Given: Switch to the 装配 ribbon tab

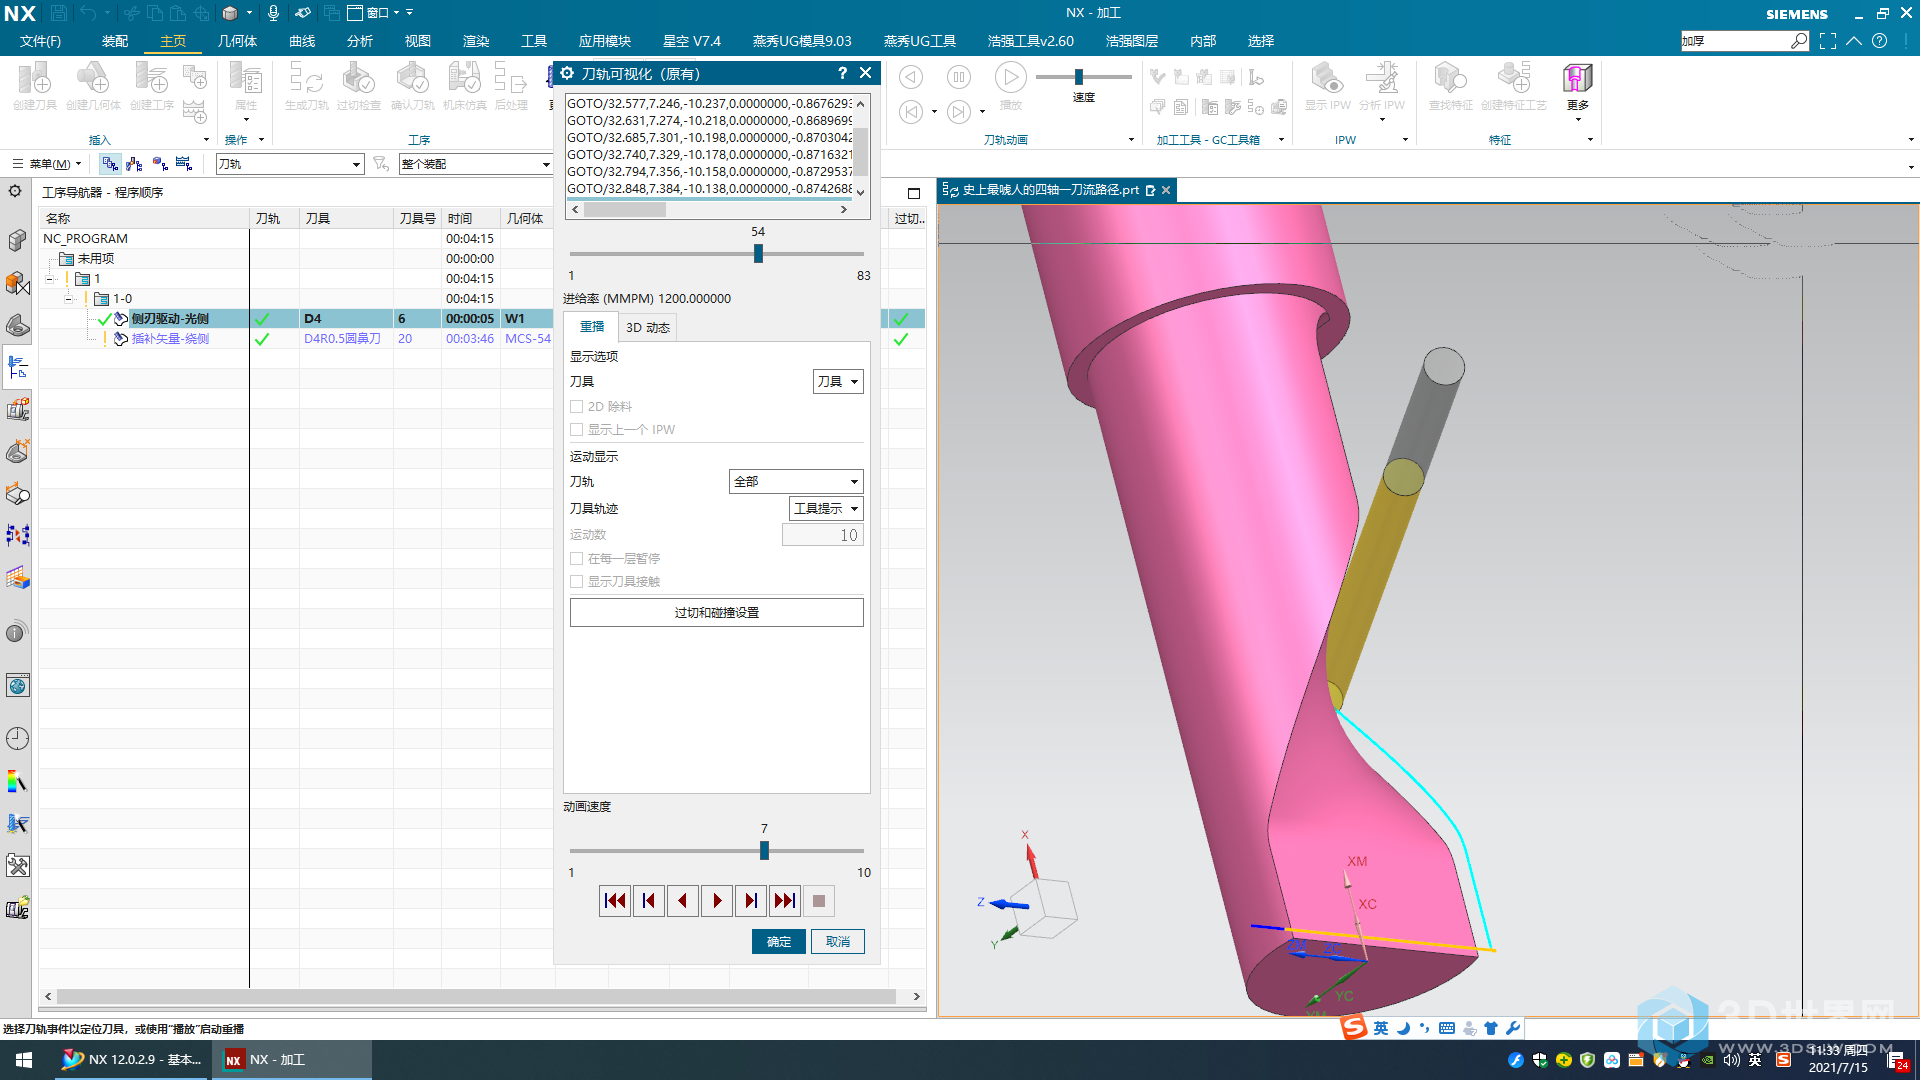Looking at the screenshot, I should pos(115,41).
